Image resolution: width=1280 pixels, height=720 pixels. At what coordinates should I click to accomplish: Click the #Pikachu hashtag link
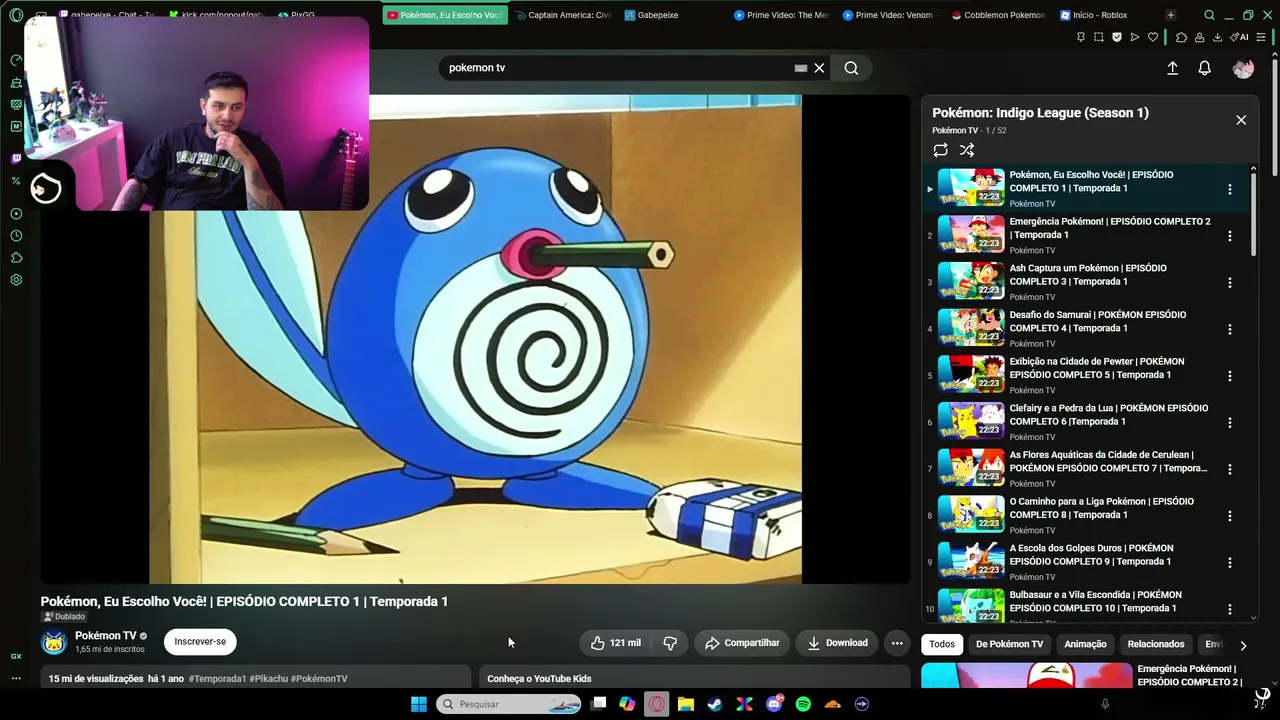(x=268, y=679)
